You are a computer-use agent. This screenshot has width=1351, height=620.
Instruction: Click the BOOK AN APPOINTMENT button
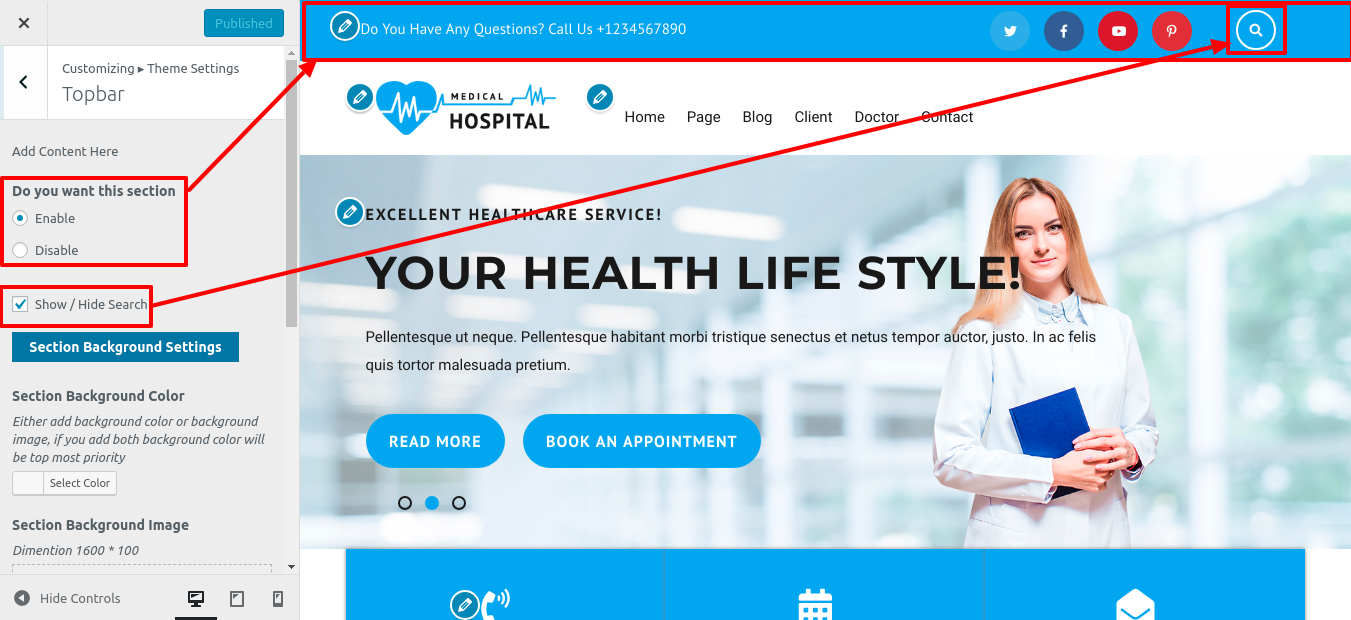pos(641,441)
